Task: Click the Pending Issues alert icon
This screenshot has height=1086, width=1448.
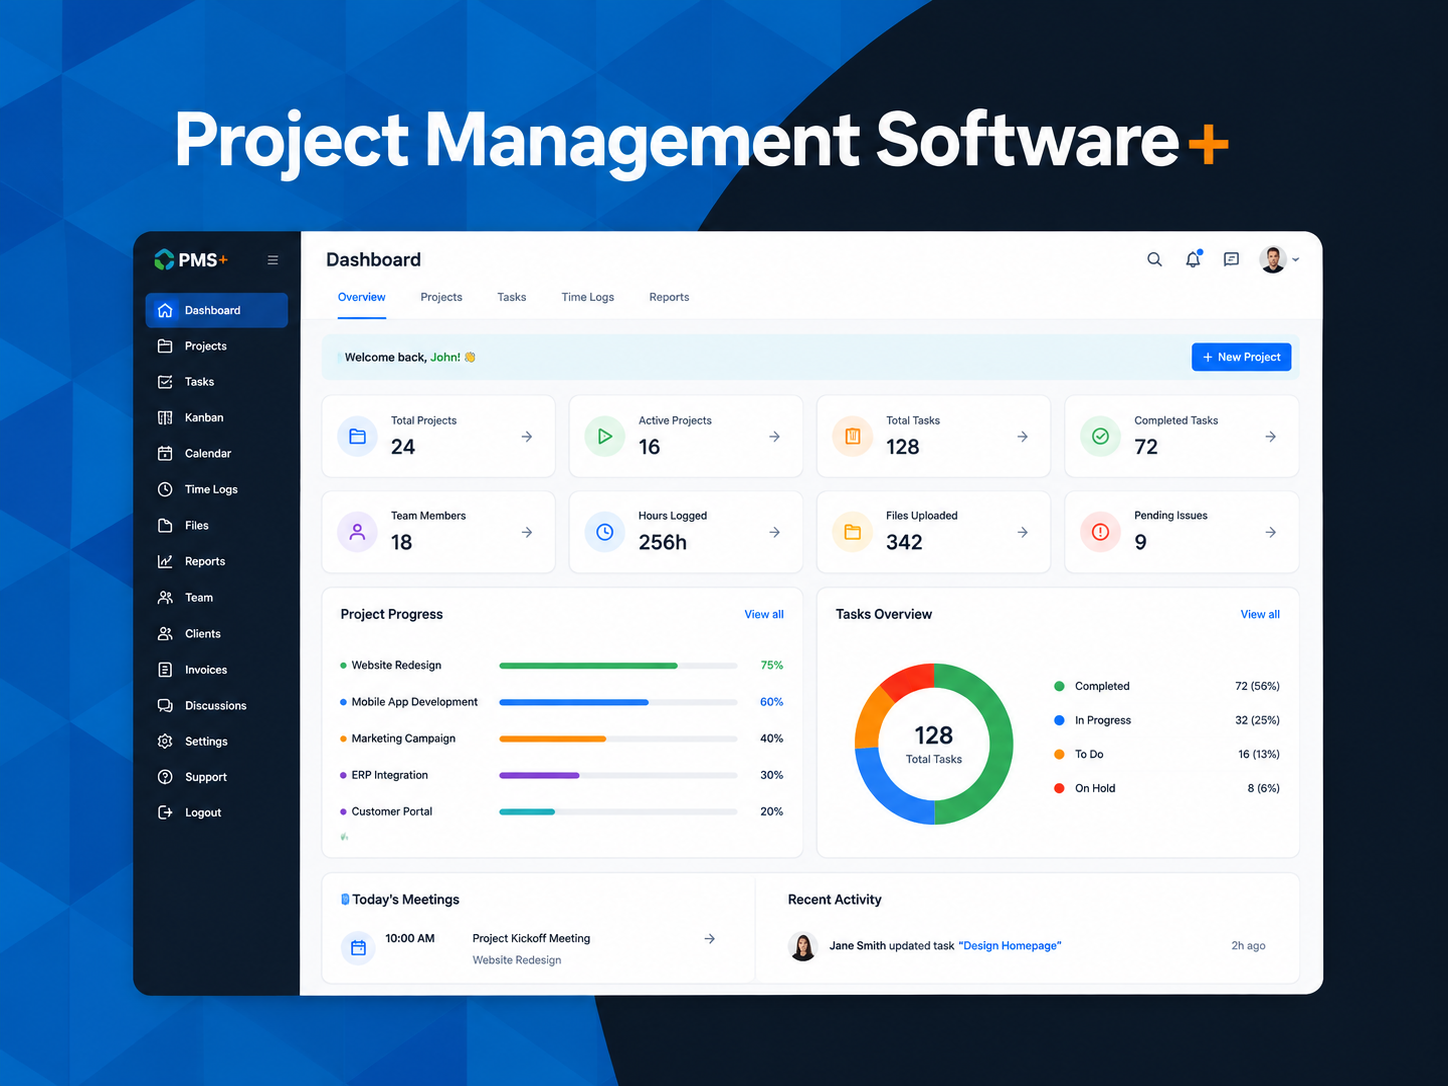Action: pos(1100,532)
